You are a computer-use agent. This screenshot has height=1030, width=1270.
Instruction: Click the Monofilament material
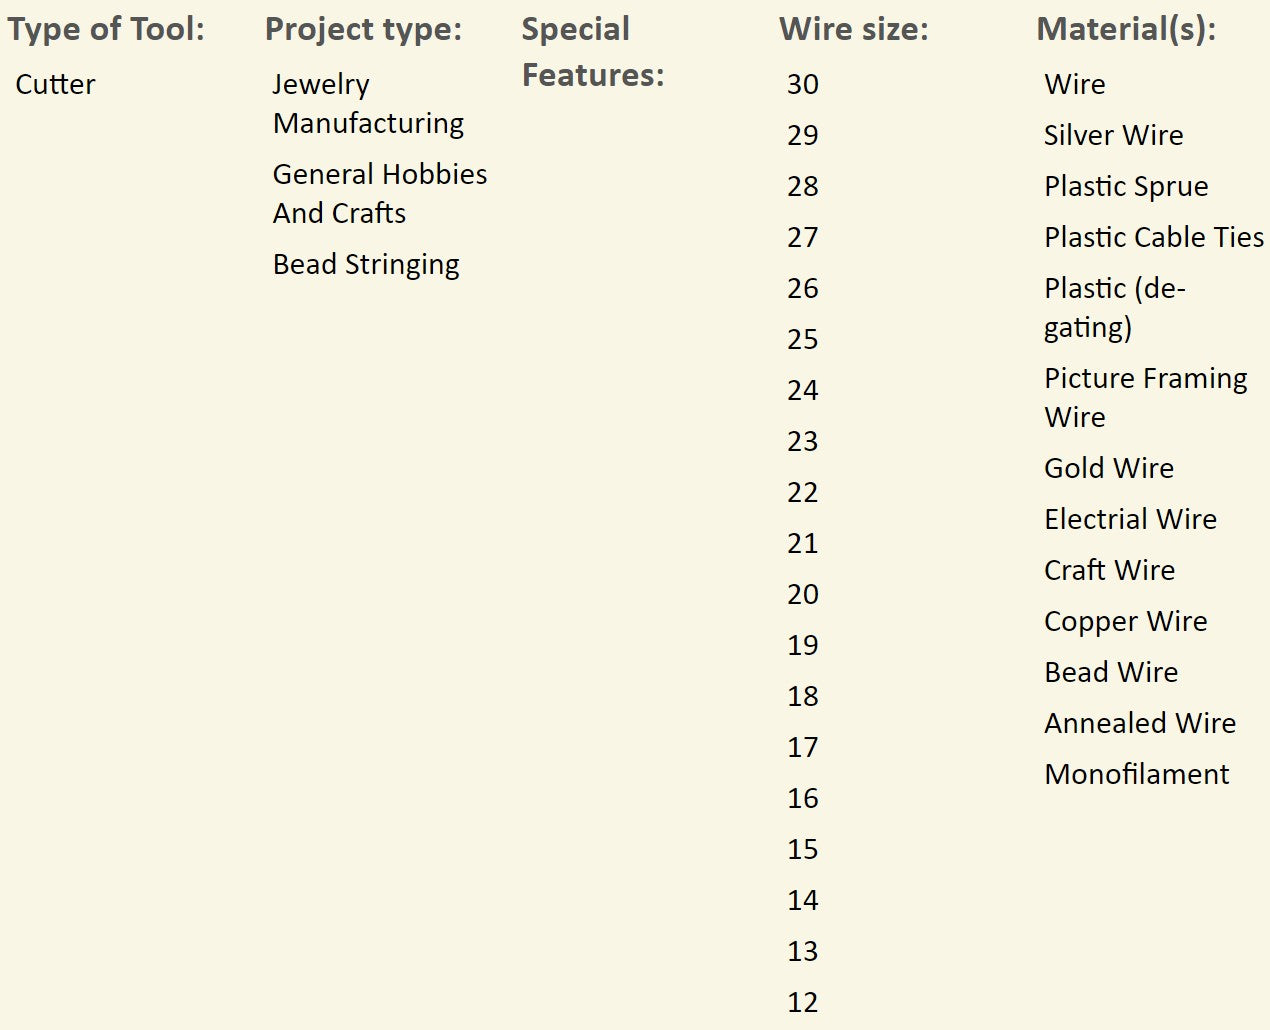point(1136,774)
